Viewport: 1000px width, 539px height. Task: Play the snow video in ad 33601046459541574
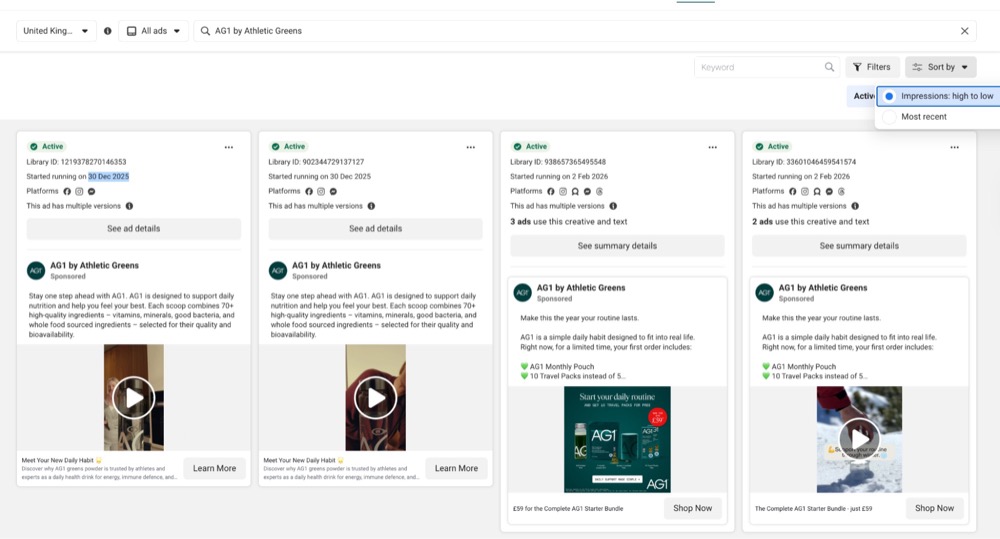pos(859,439)
